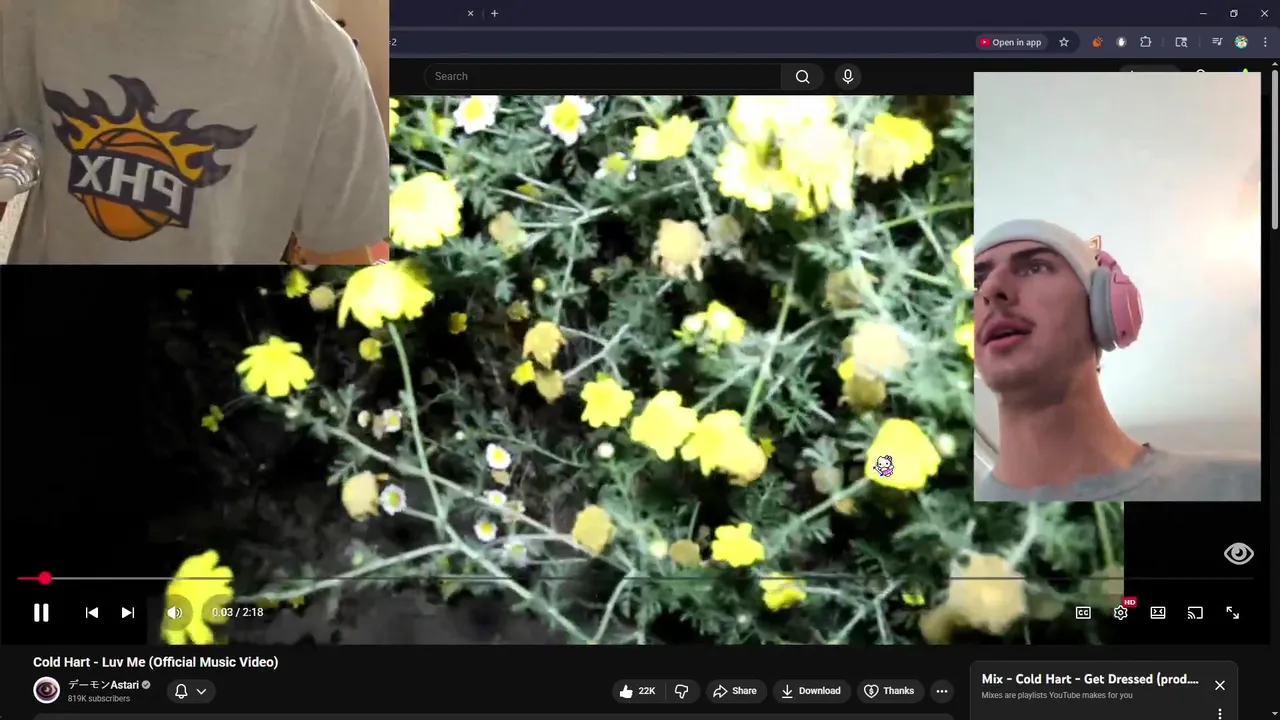
Task: Send Thanks to the creator
Action: pyautogui.click(x=889, y=691)
